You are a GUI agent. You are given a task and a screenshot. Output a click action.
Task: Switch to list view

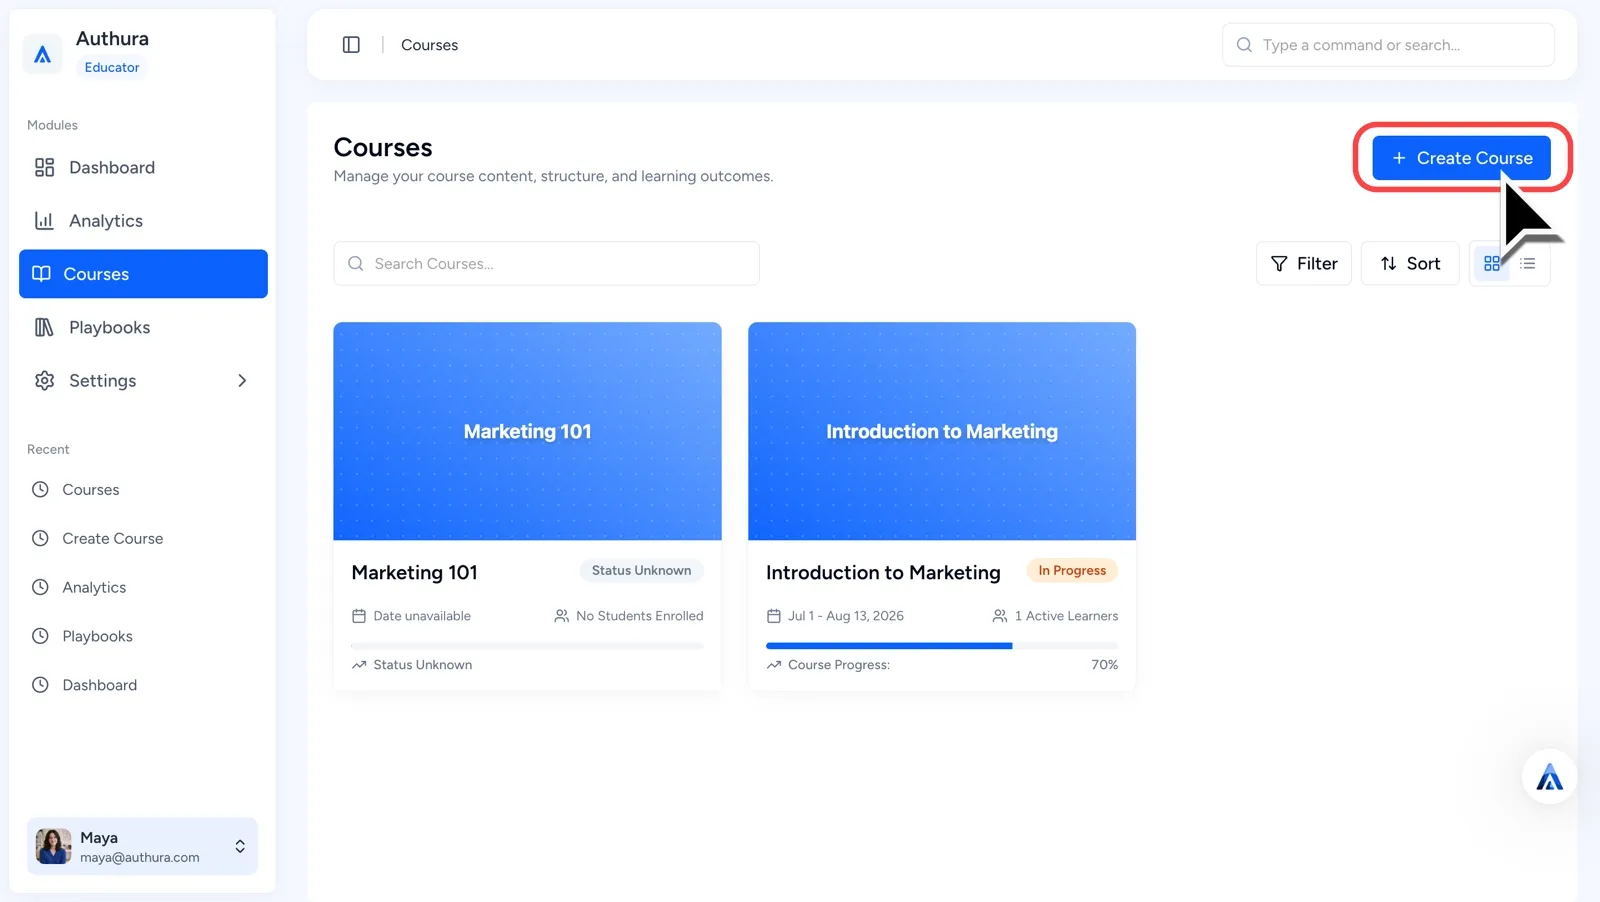coord(1528,264)
